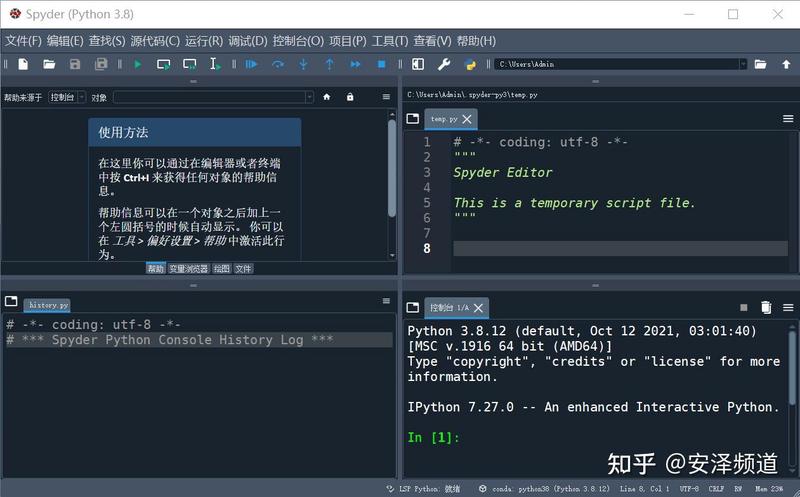
Task: Expand the working directory path dropdown
Action: pos(743,64)
